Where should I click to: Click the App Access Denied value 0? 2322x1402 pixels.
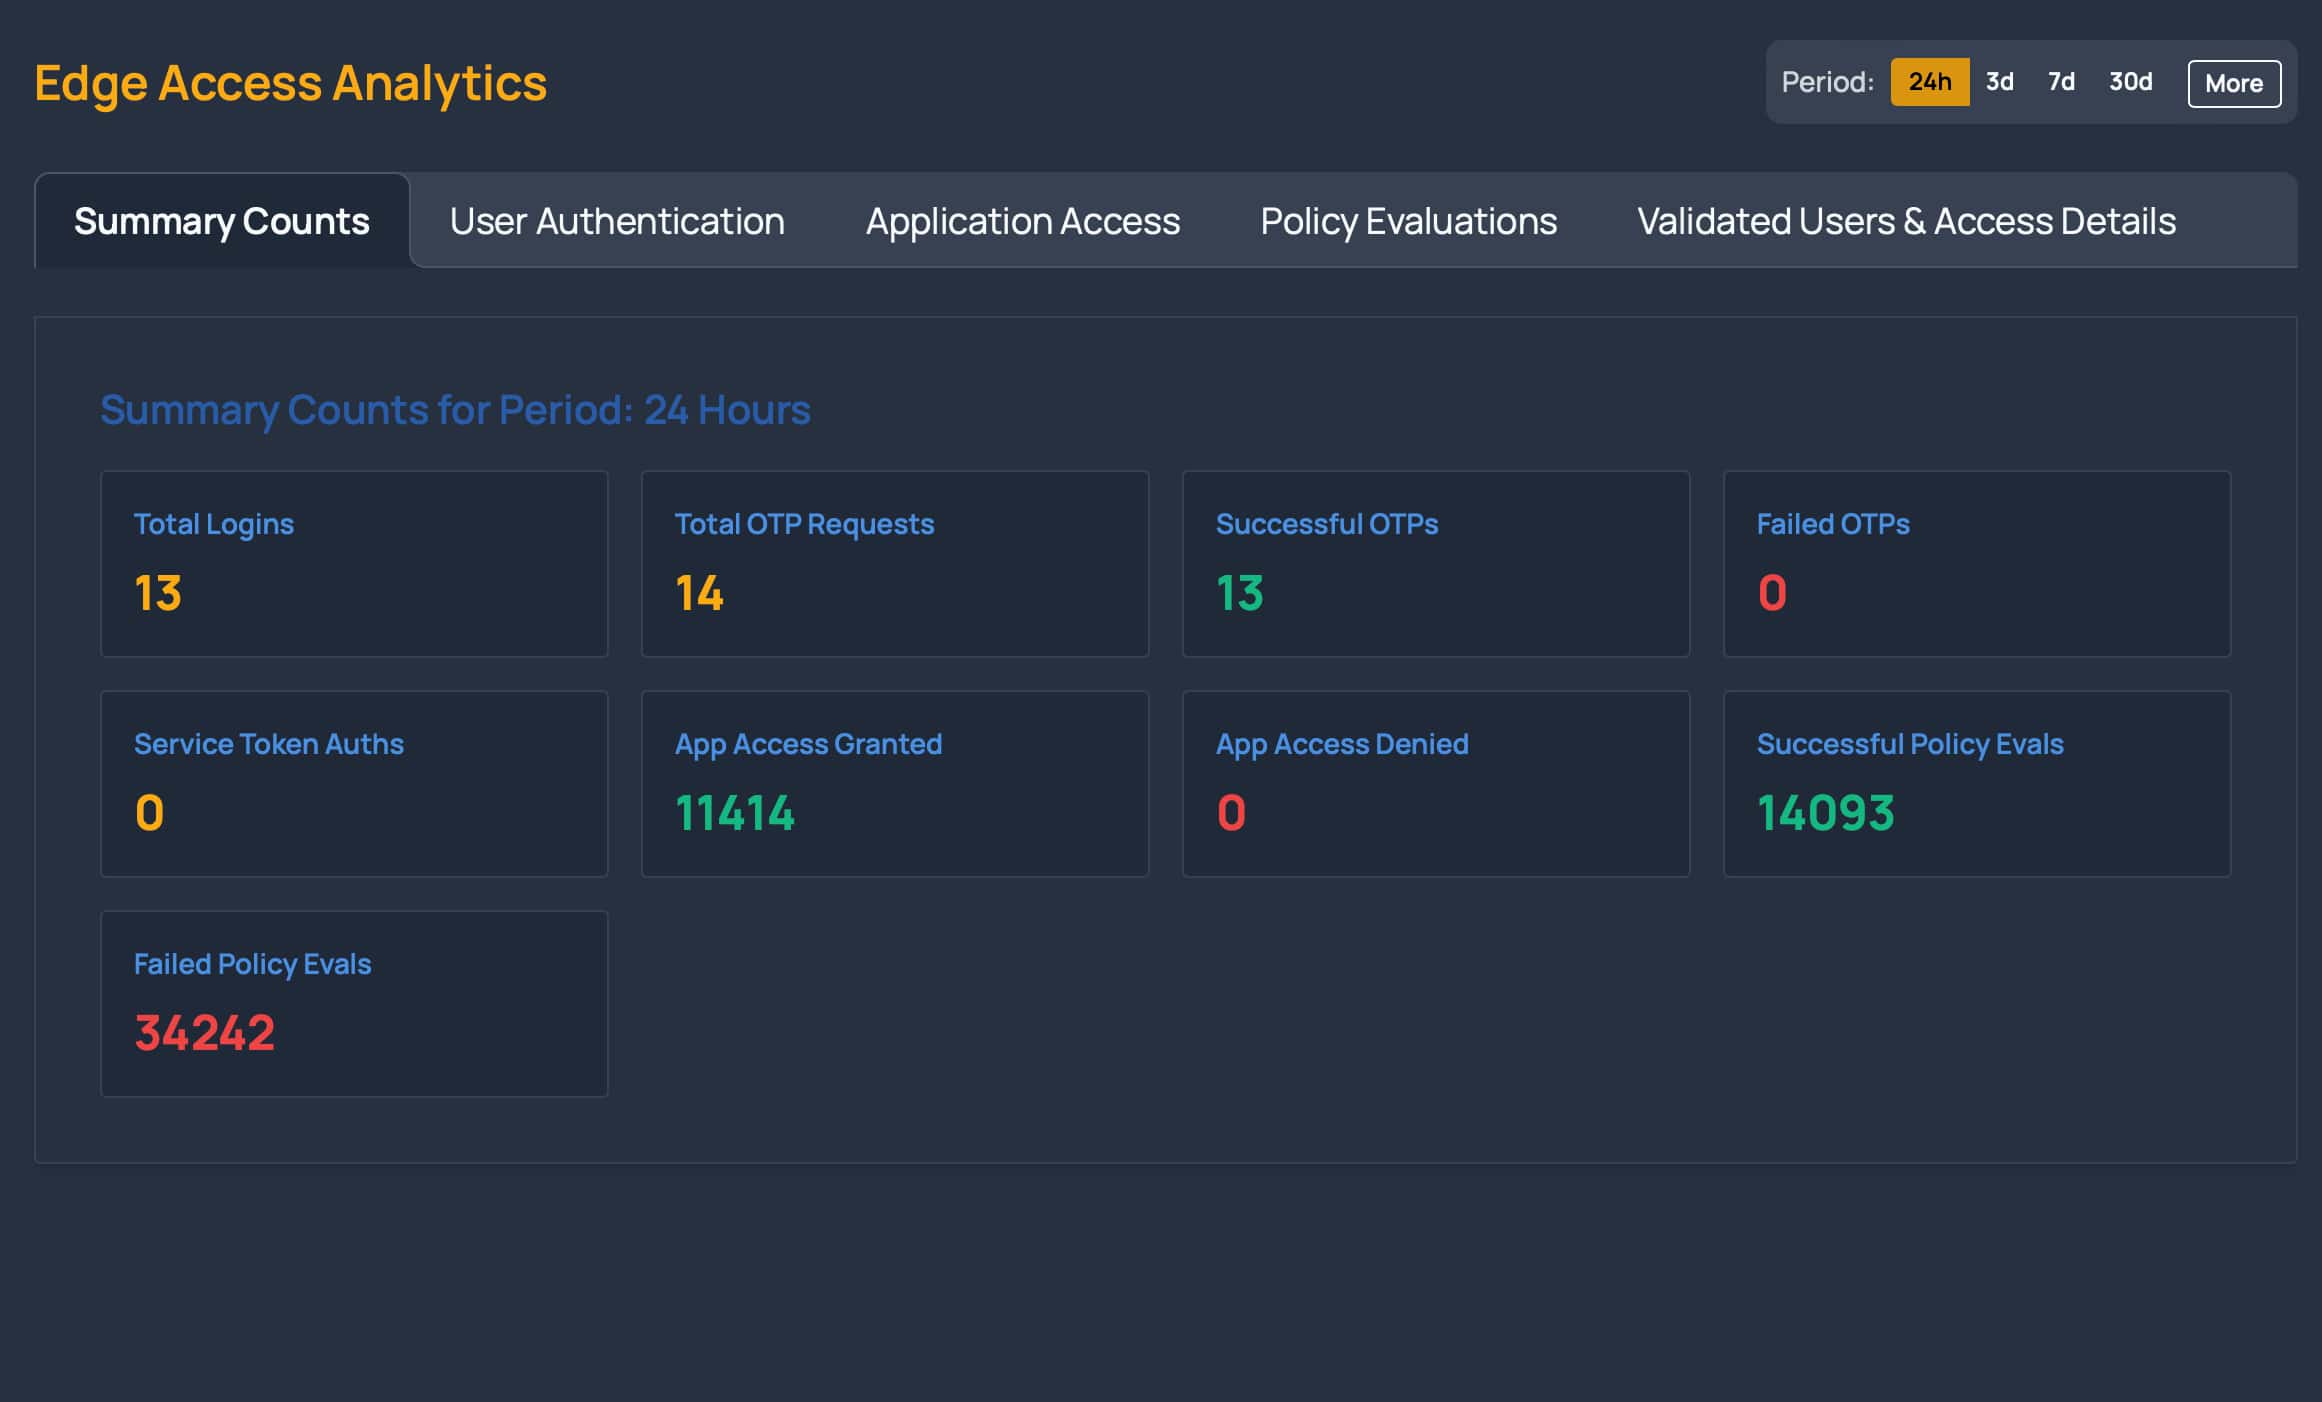point(1231,813)
